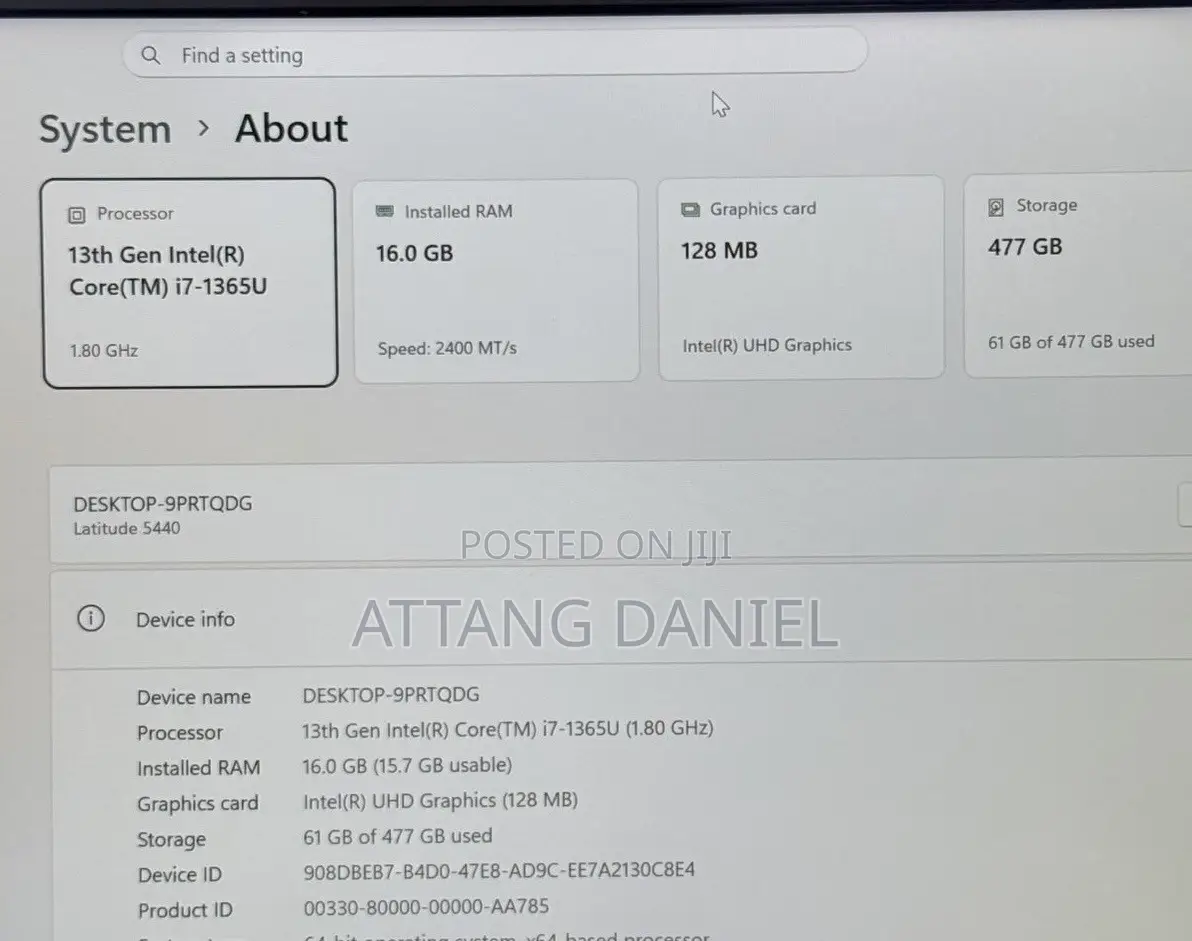Click the Latitude 5440 model text
The height and width of the screenshot is (941, 1192).
point(127,528)
